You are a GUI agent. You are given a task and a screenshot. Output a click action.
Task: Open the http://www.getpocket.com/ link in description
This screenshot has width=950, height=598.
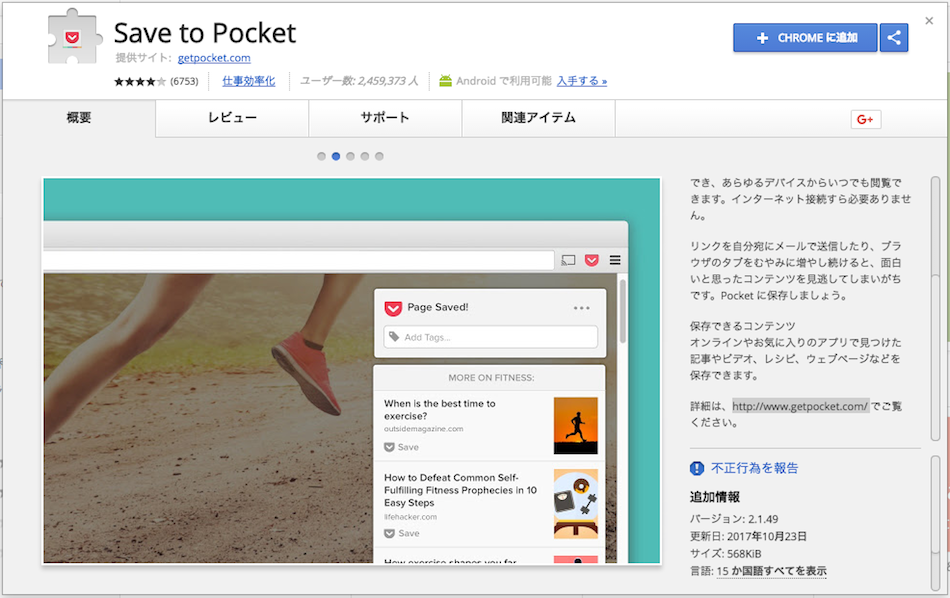[800, 406]
